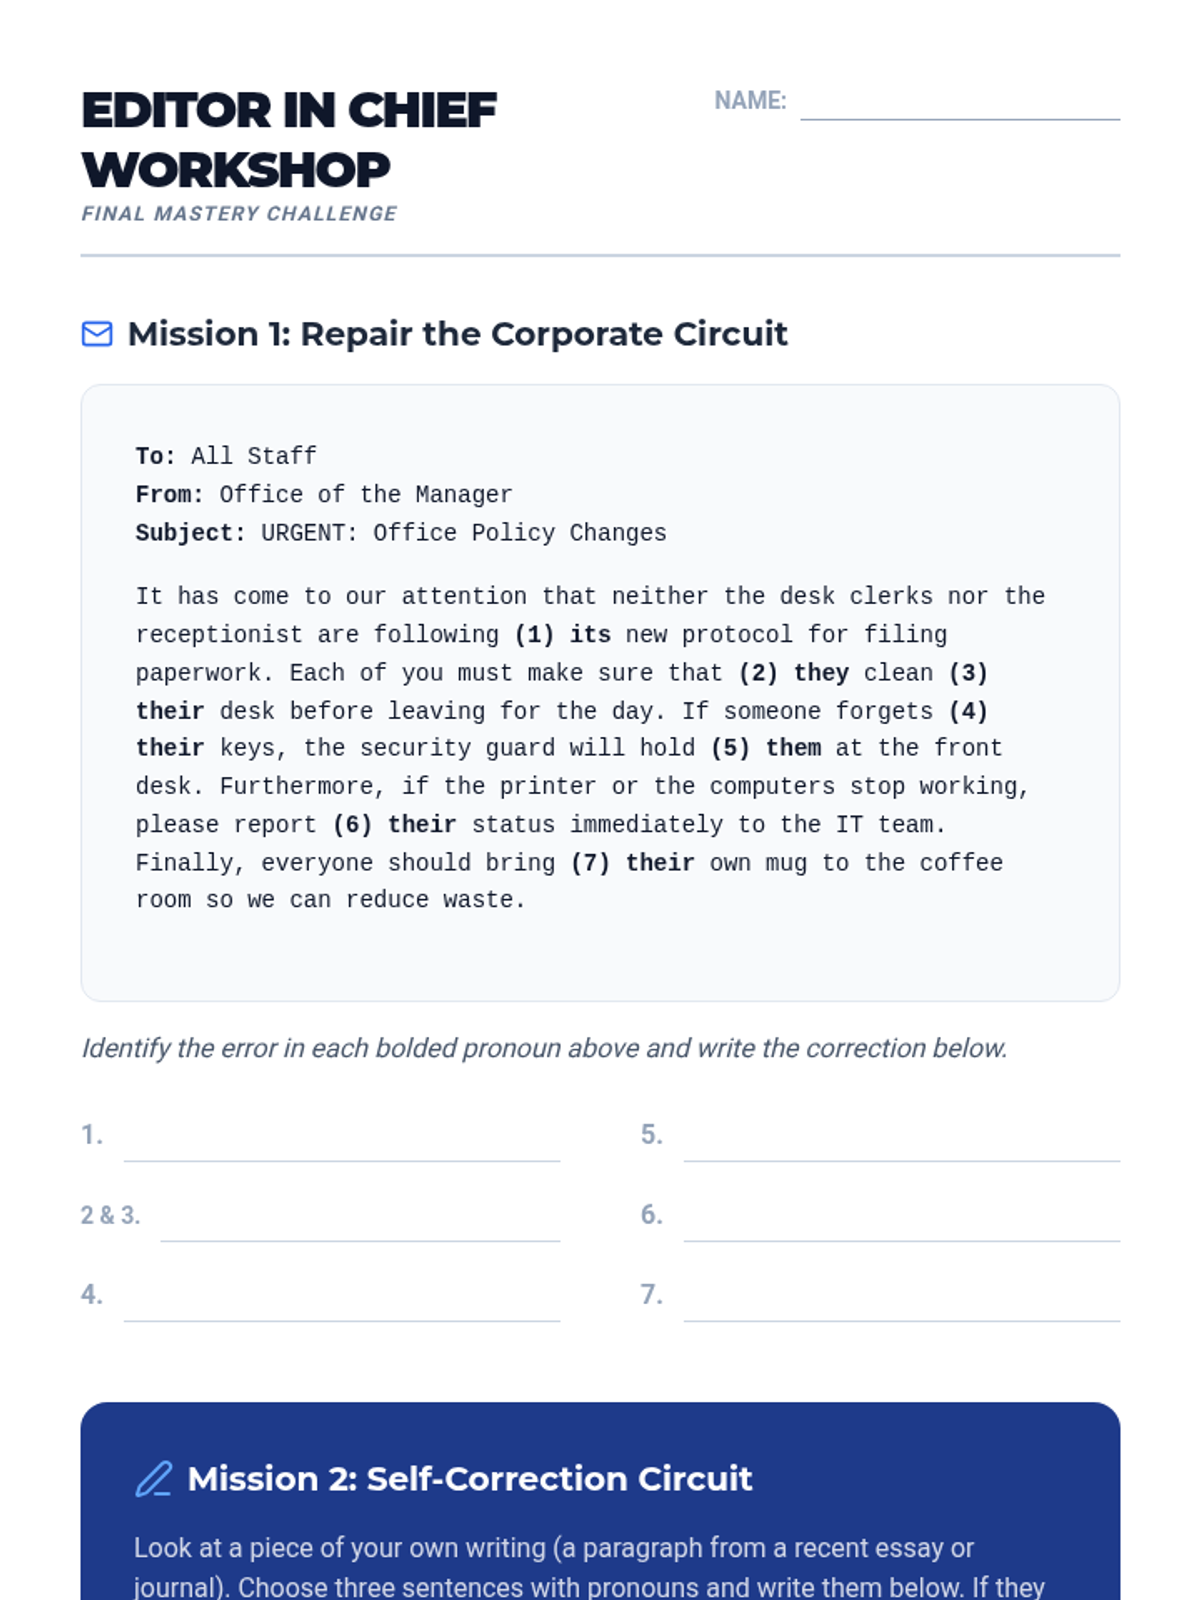The image size is (1200, 1600).
Task: Click the bolded pronoun "them" marked (5)
Action: click(x=793, y=748)
